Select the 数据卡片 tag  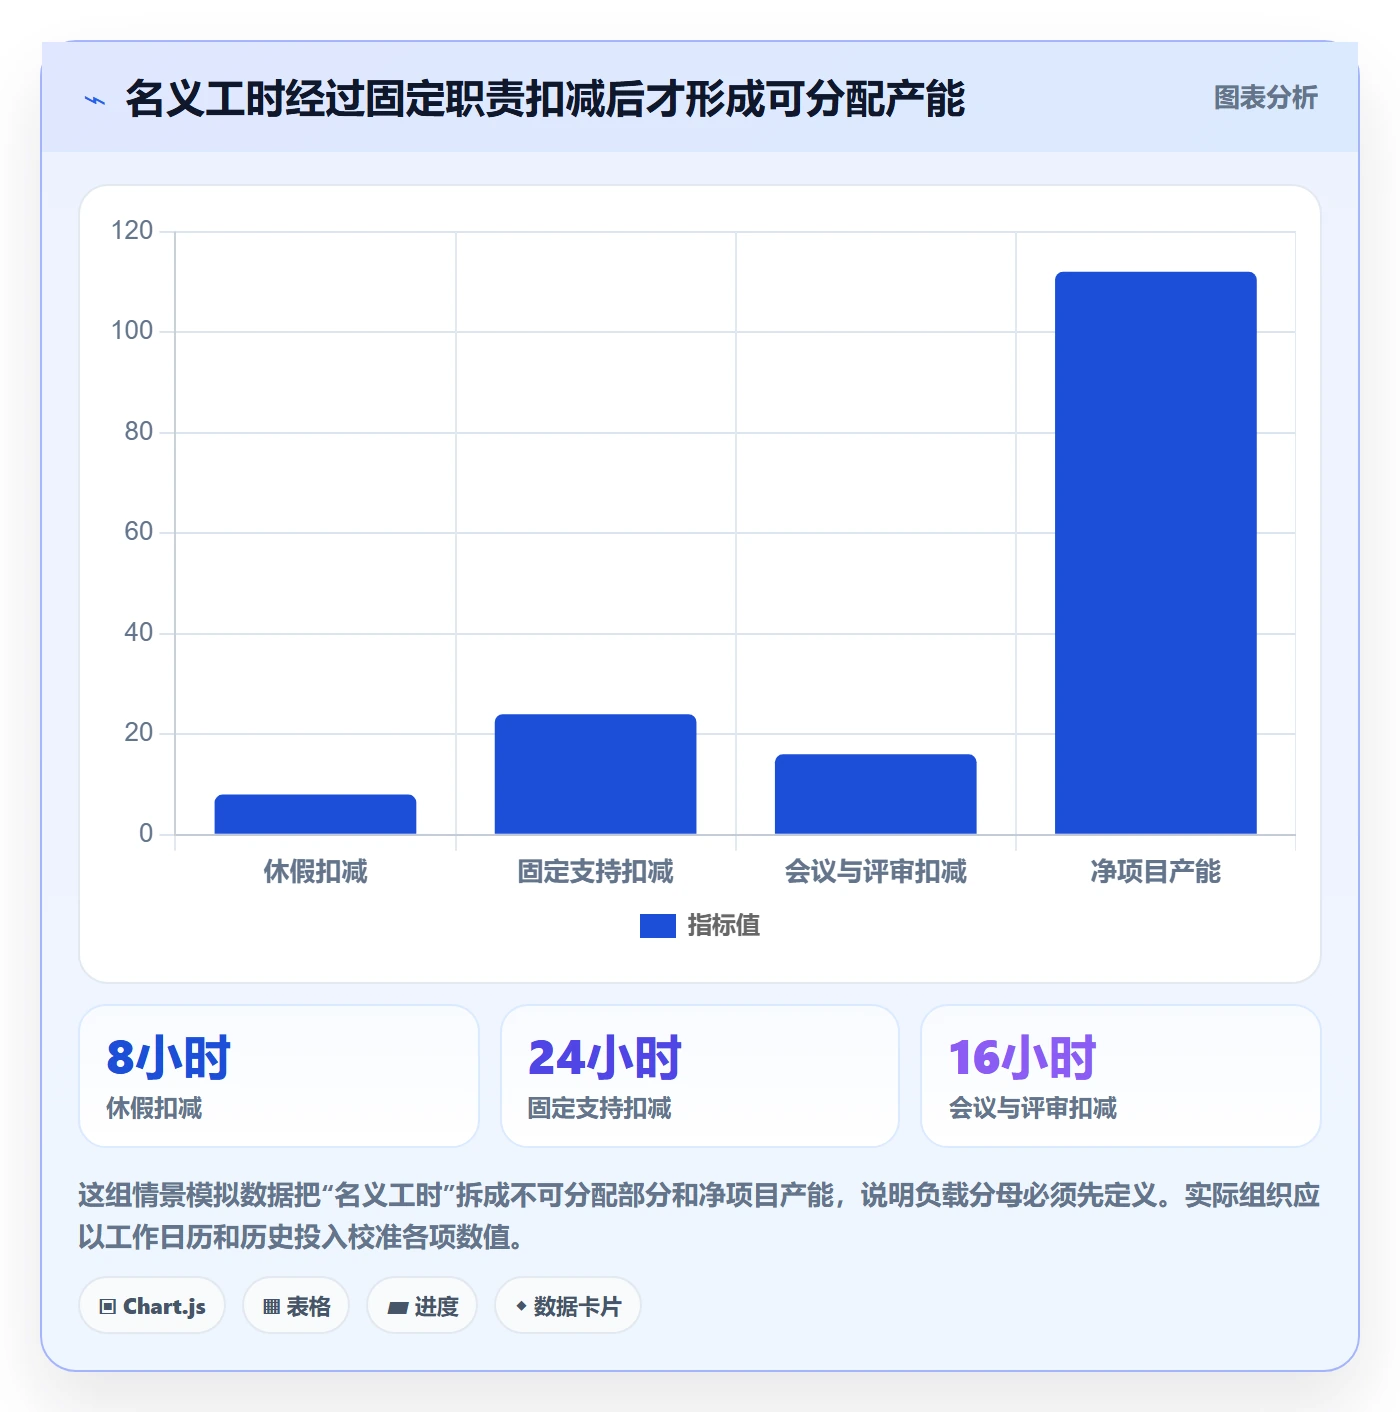[x=568, y=1305]
